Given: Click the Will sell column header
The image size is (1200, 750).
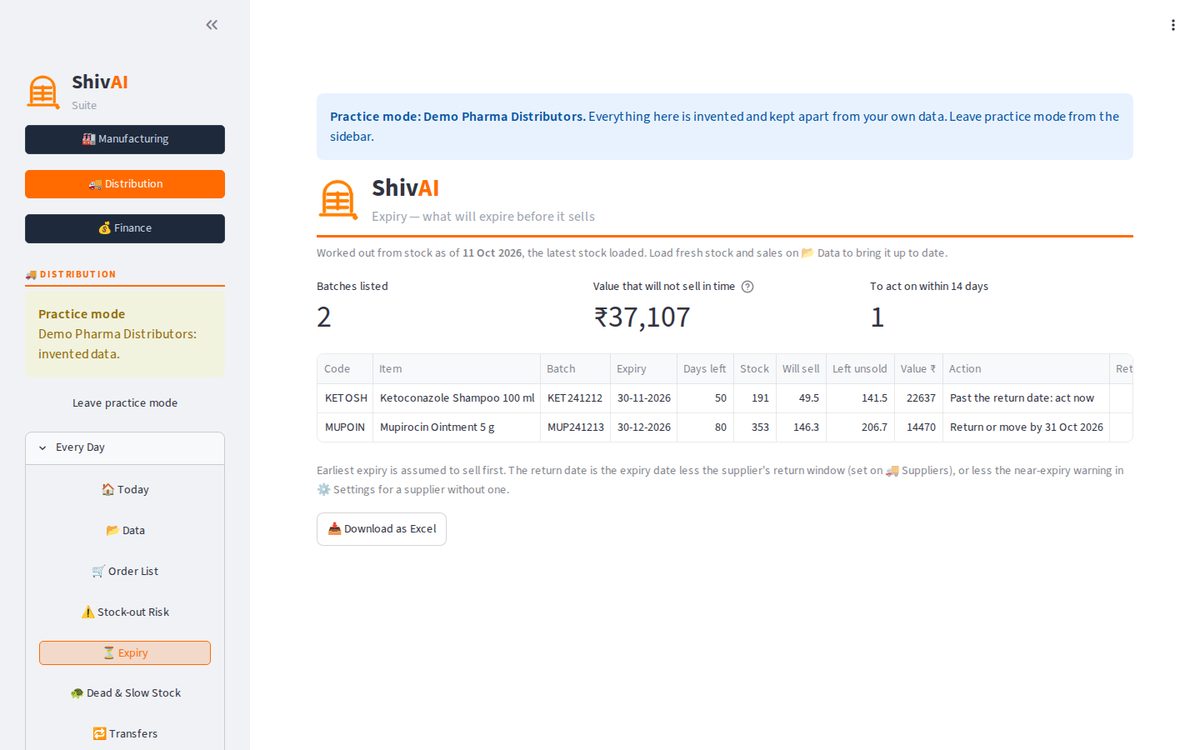Looking at the screenshot, I should [x=801, y=369].
